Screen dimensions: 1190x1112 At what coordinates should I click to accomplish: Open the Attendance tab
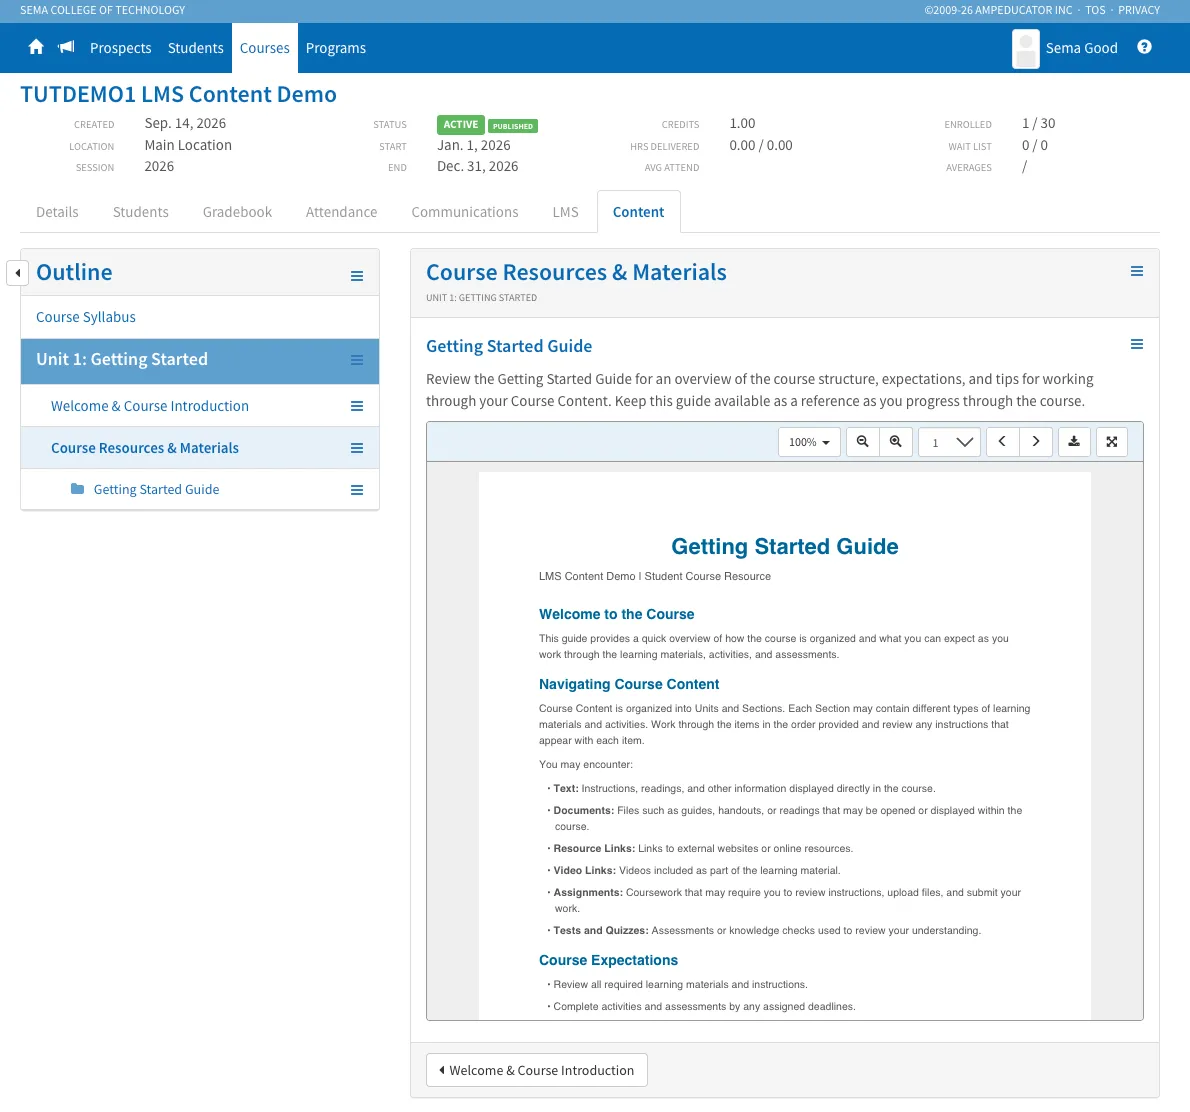pos(341,212)
